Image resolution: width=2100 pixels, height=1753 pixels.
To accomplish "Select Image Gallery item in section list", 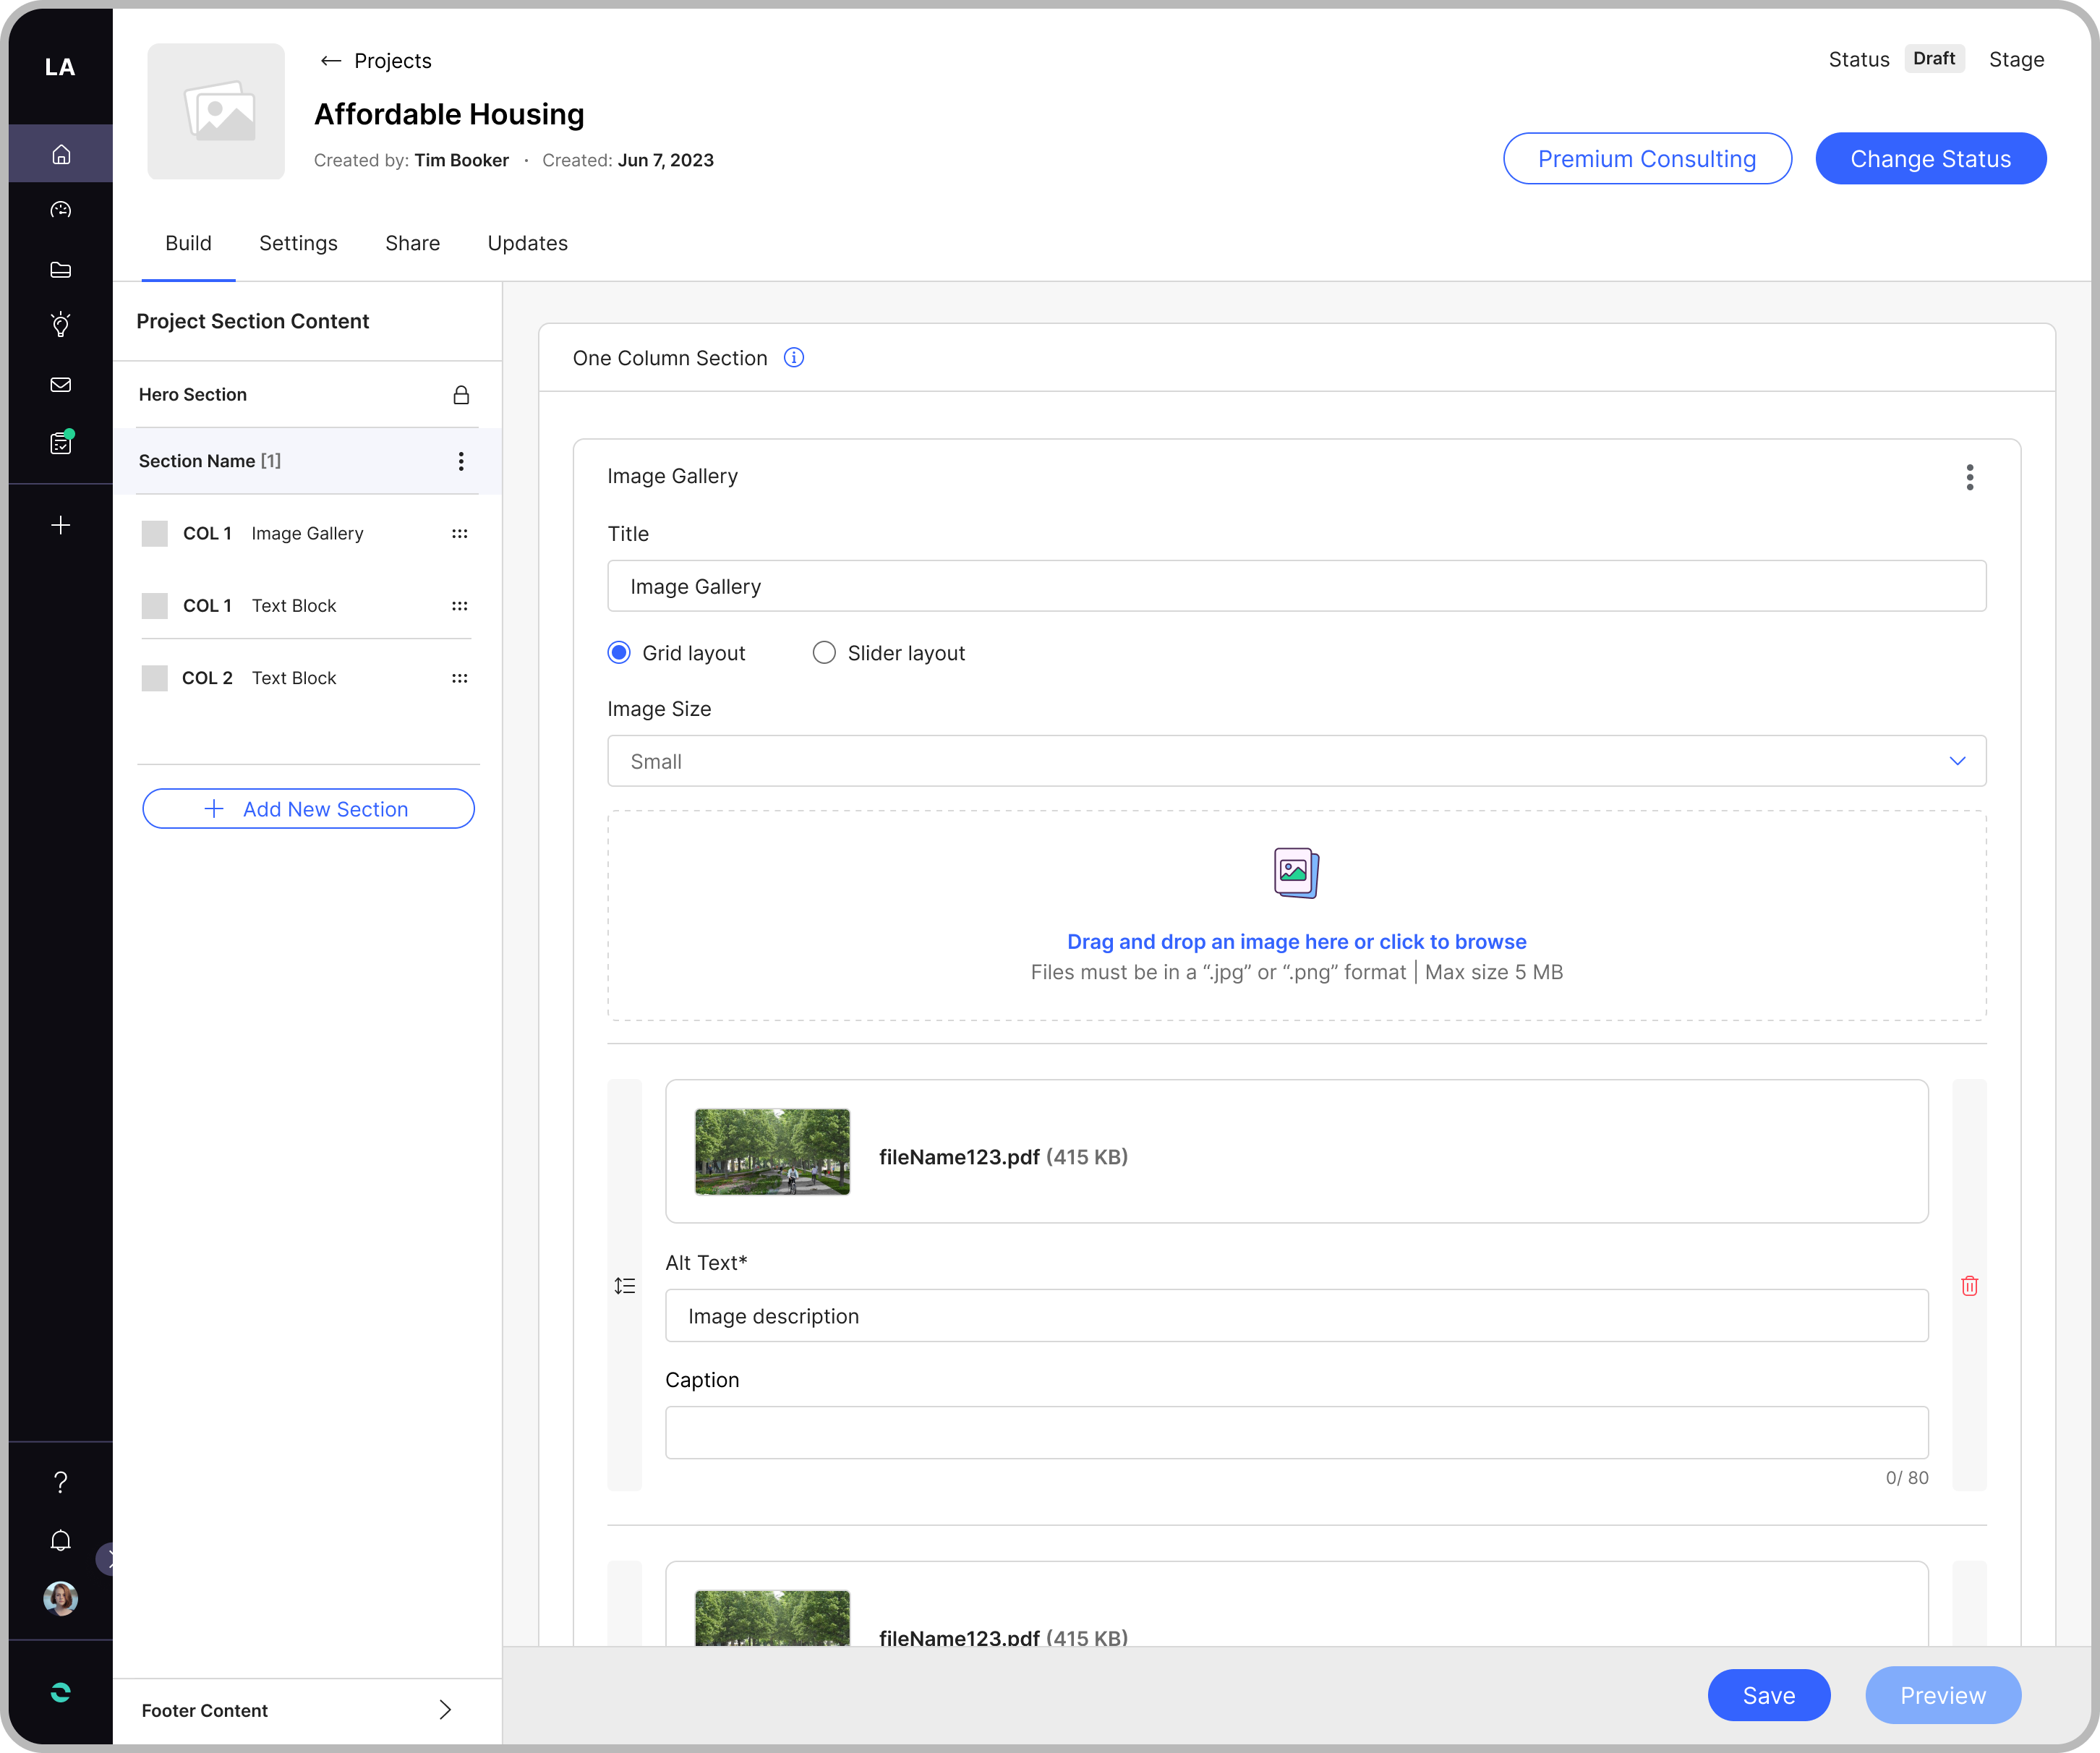I will click(307, 534).
